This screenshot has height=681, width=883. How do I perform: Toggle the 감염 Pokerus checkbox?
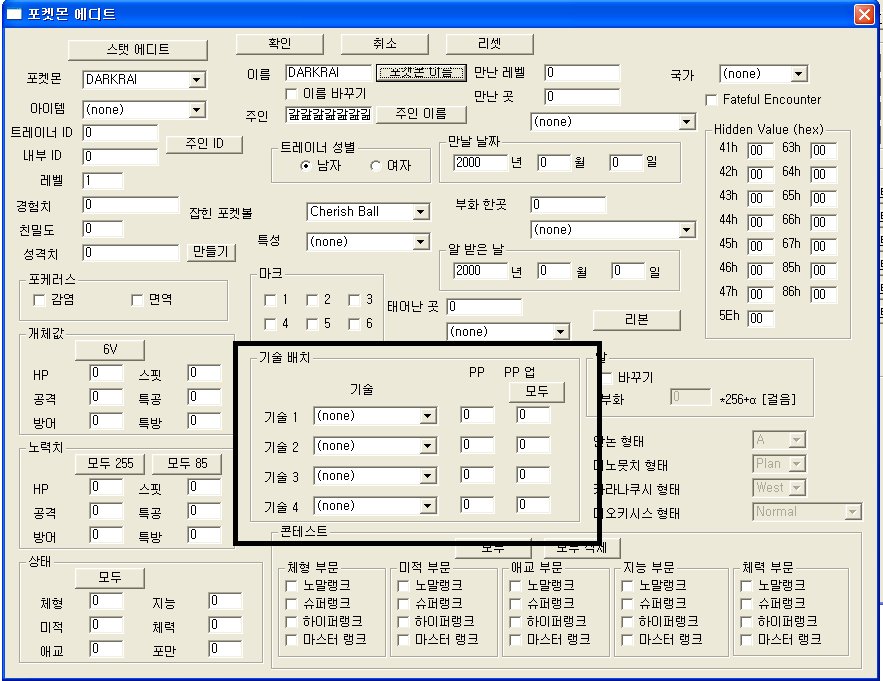pos(40,300)
